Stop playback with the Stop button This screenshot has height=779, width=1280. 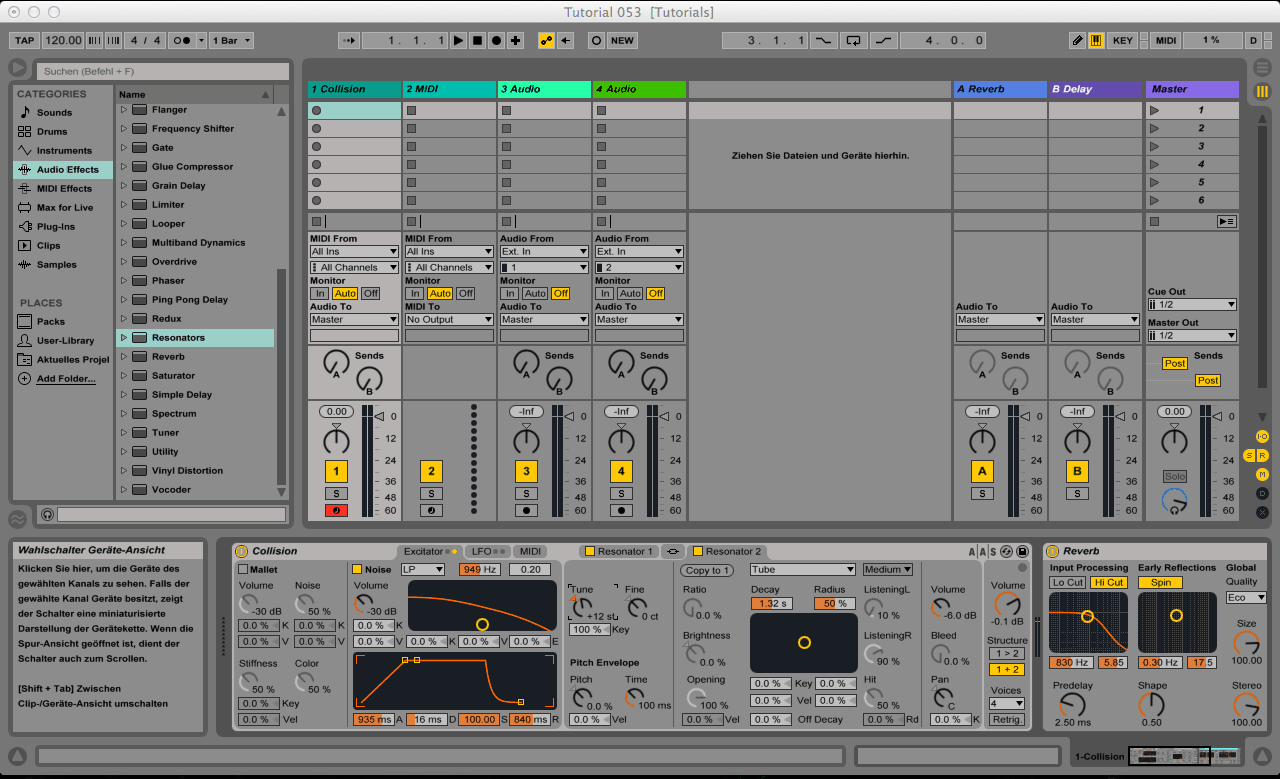(x=477, y=41)
